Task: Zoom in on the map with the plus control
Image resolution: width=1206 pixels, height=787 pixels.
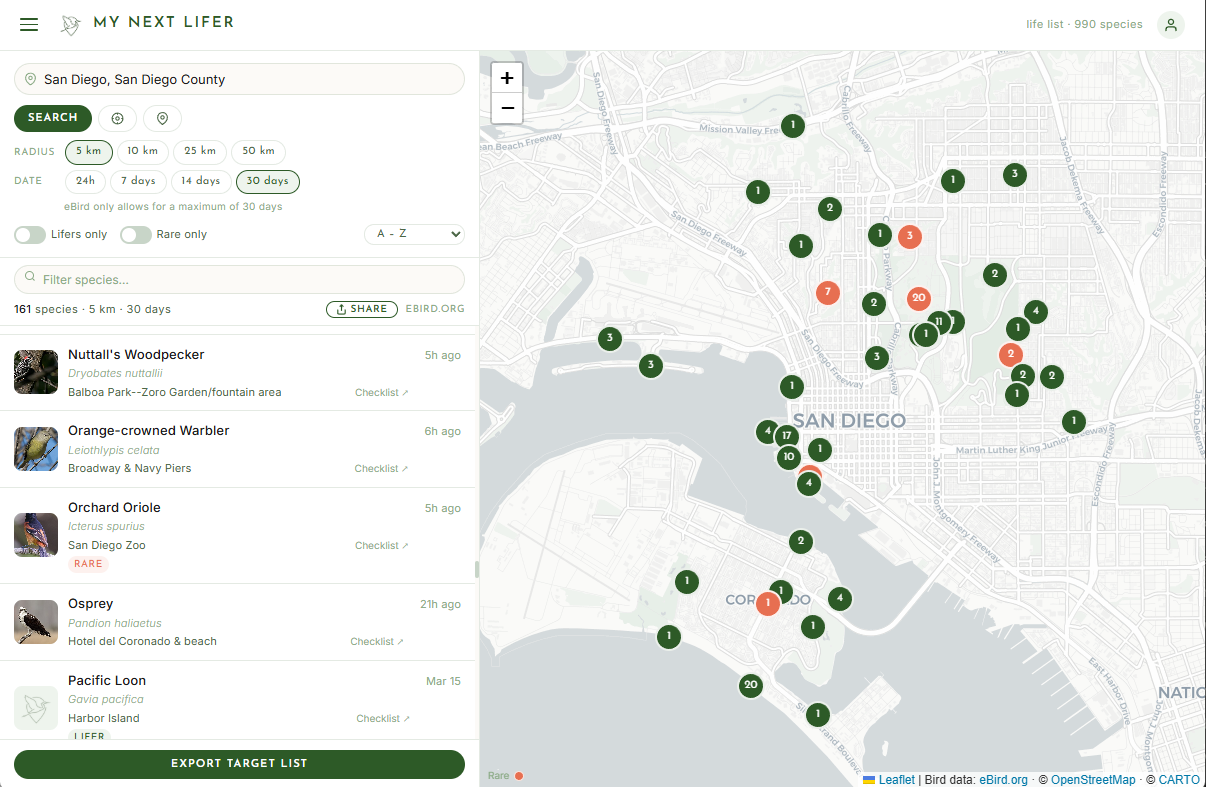Action: click(506, 76)
